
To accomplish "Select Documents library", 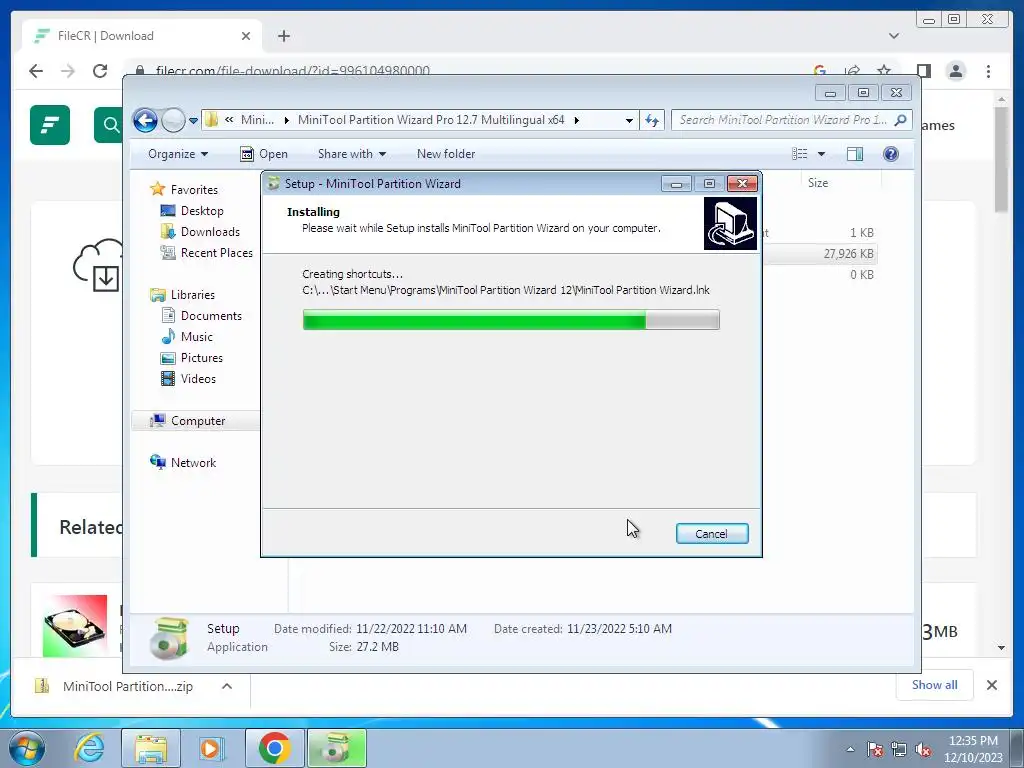I will [211, 315].
